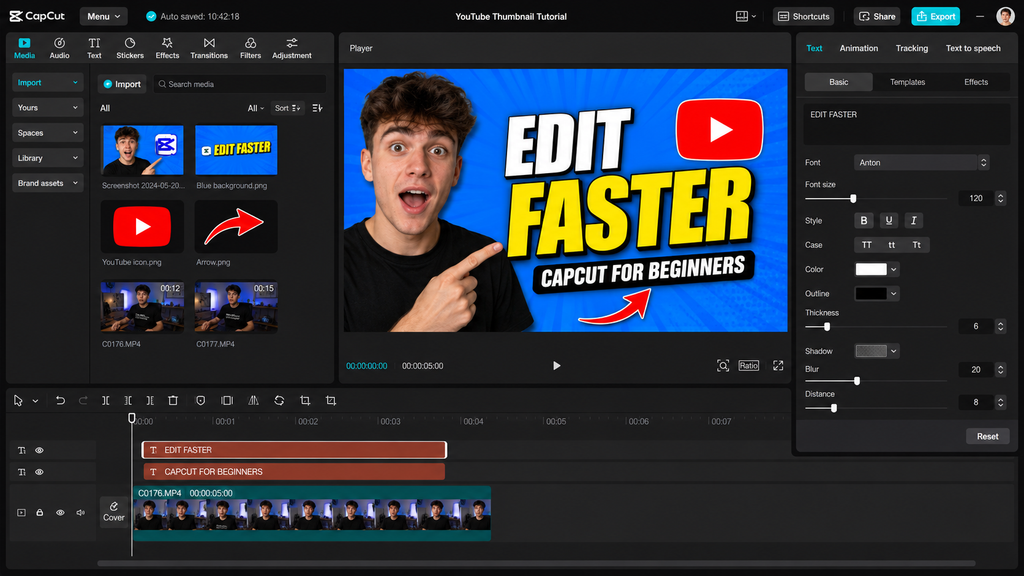Select the Effects sub-tab in text panel
1024x576 pixels.
976,82
